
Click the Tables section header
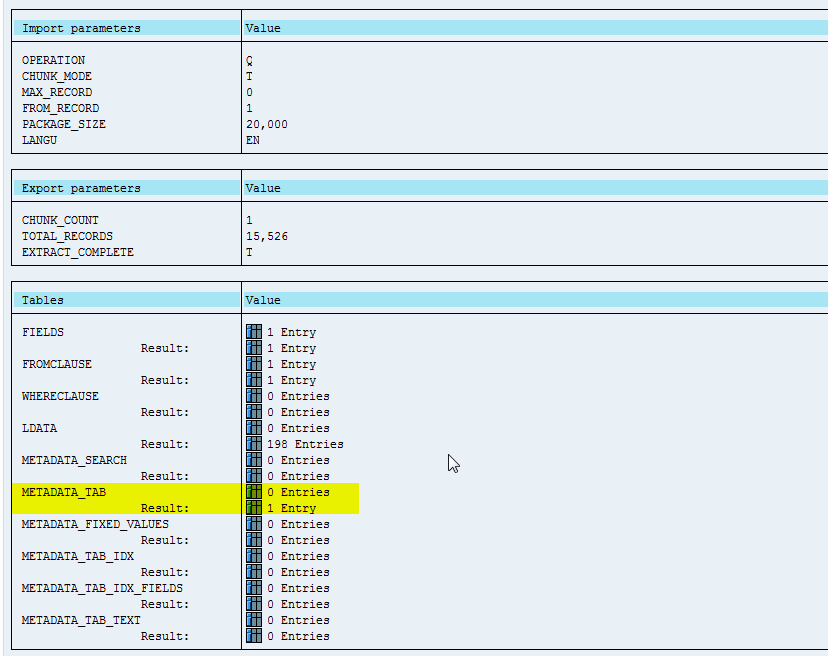point(43,300)
